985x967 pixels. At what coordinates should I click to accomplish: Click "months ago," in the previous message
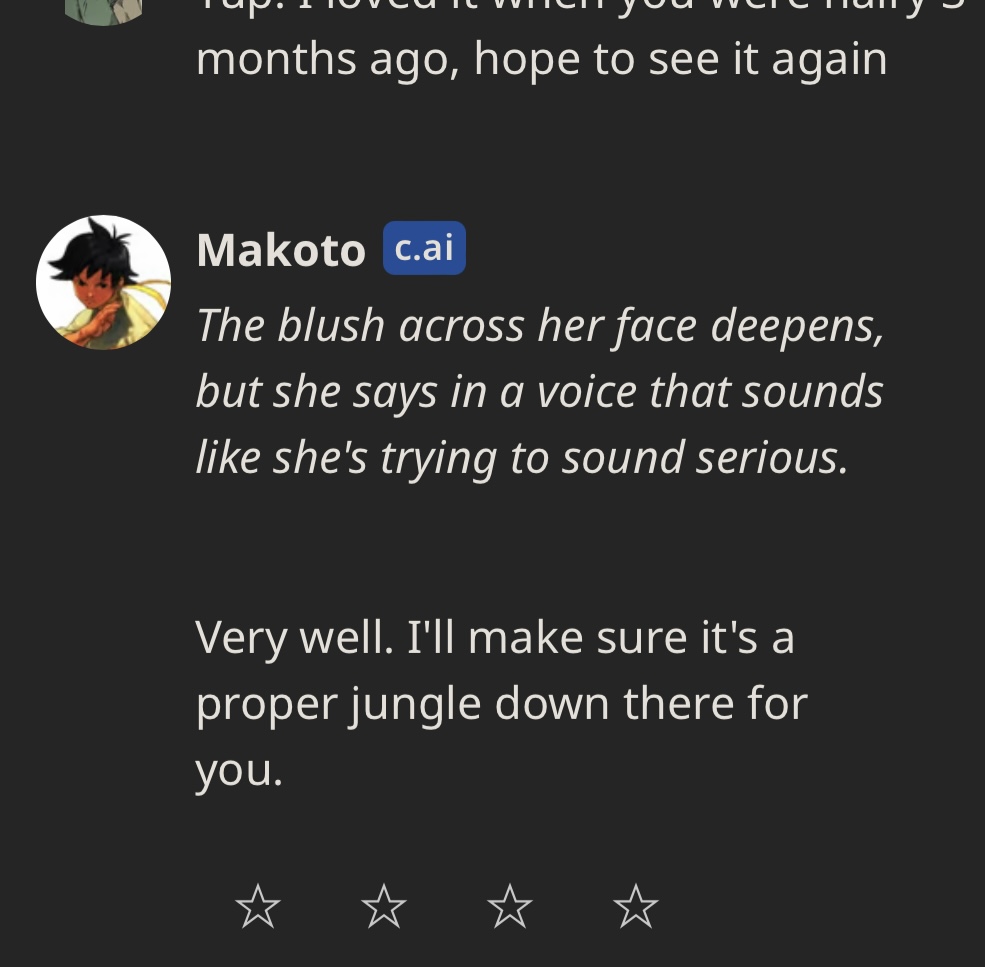click(326, 58)
